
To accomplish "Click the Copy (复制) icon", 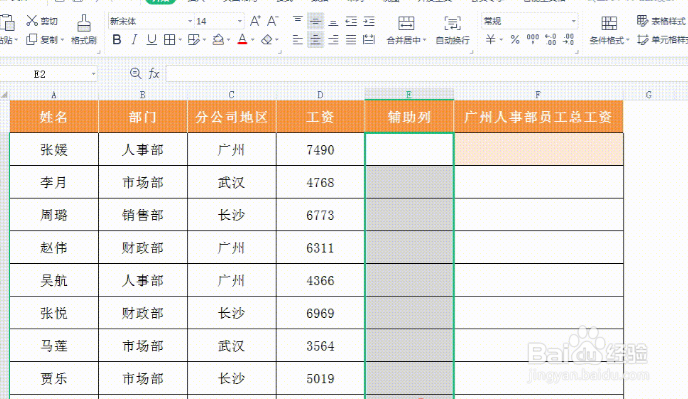I will pos(32,40).
